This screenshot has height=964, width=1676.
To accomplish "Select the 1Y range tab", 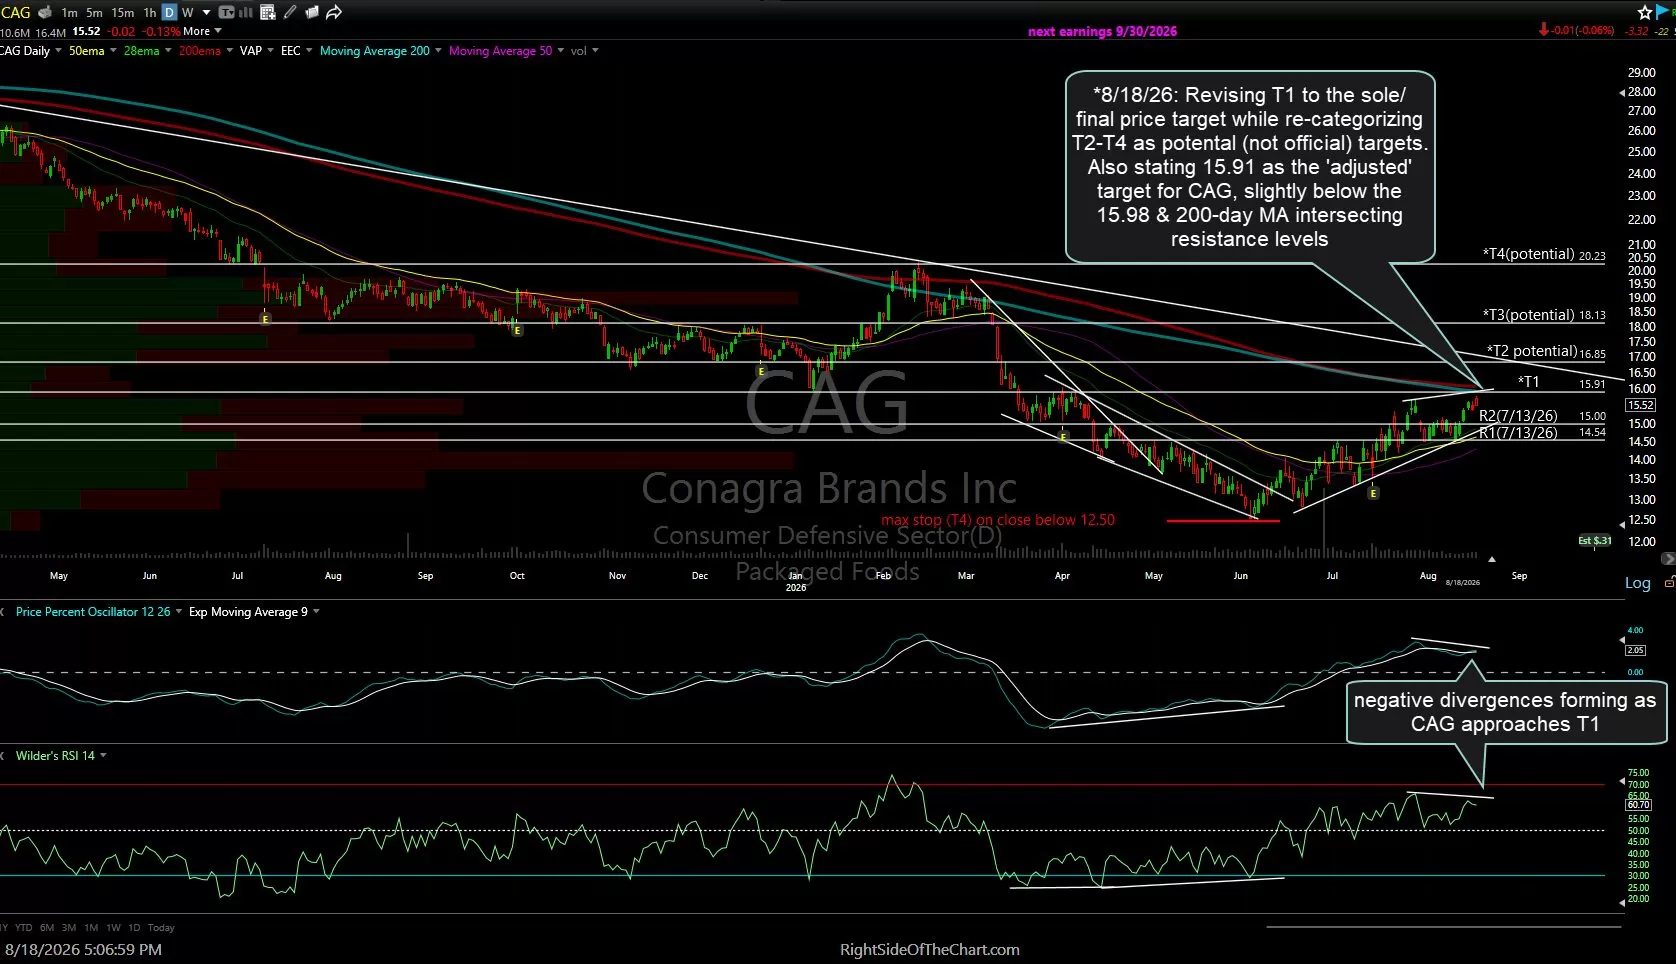I will (4, 928).
